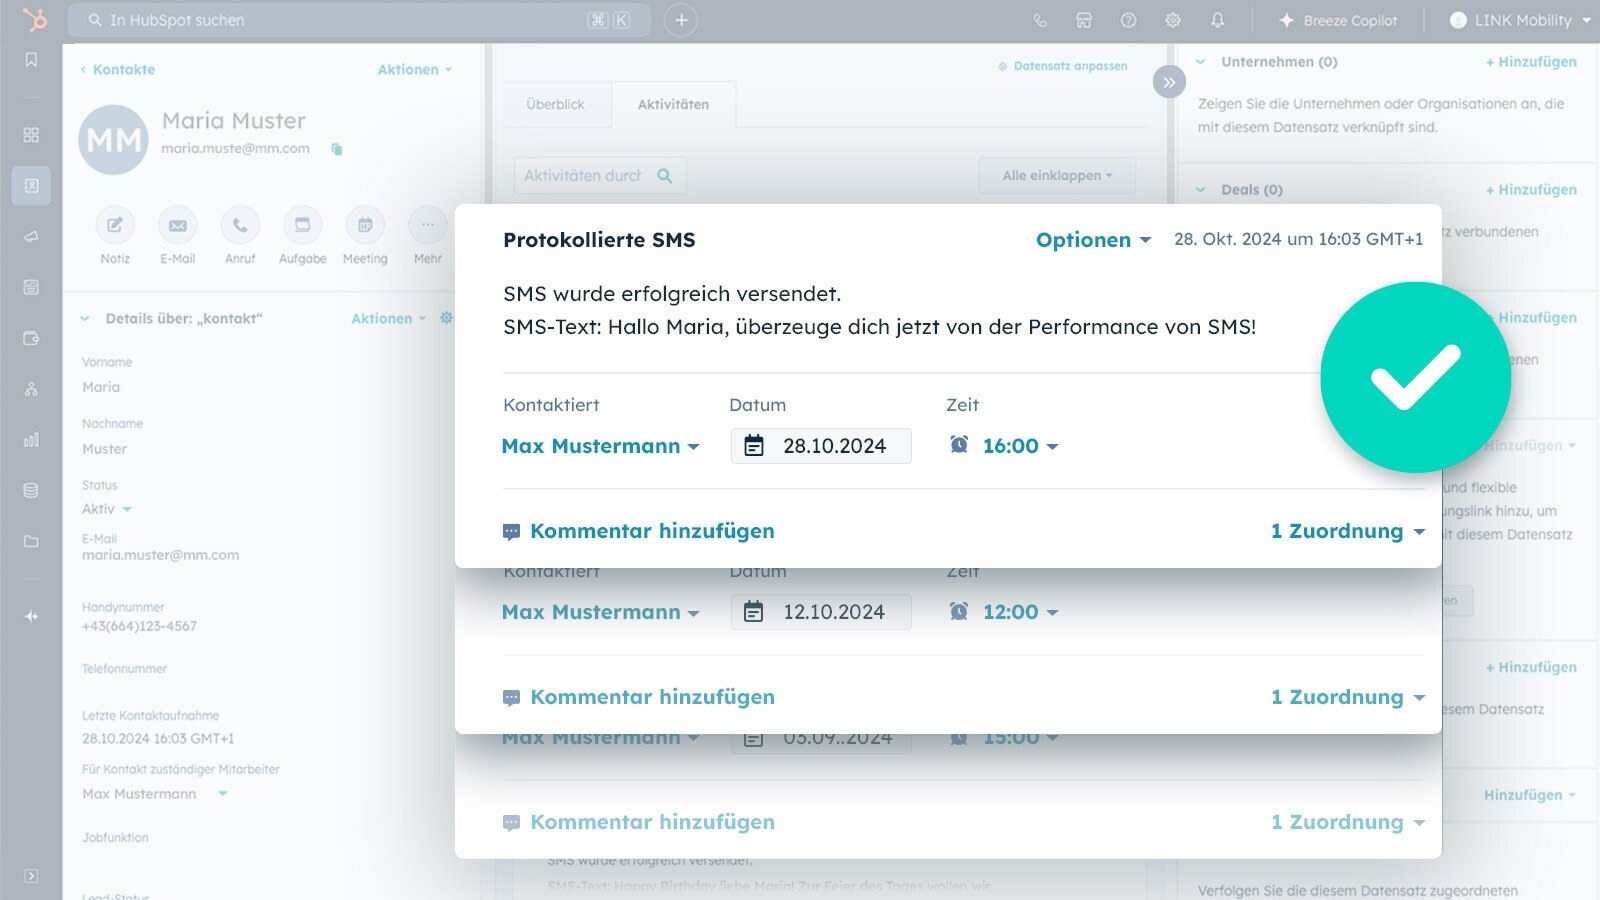Click the E-Mail envelope icon
1600x900 pixels.
(177, 226)
